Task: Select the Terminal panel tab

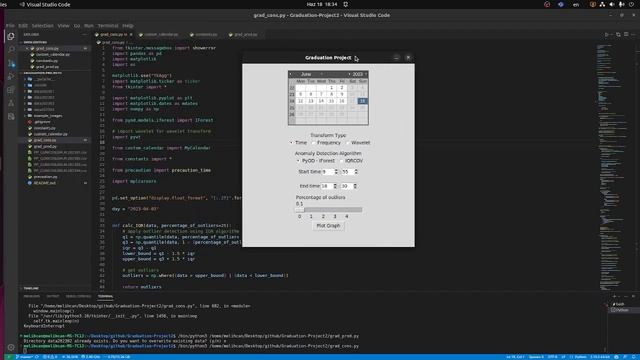Action: tap(105, 296)
